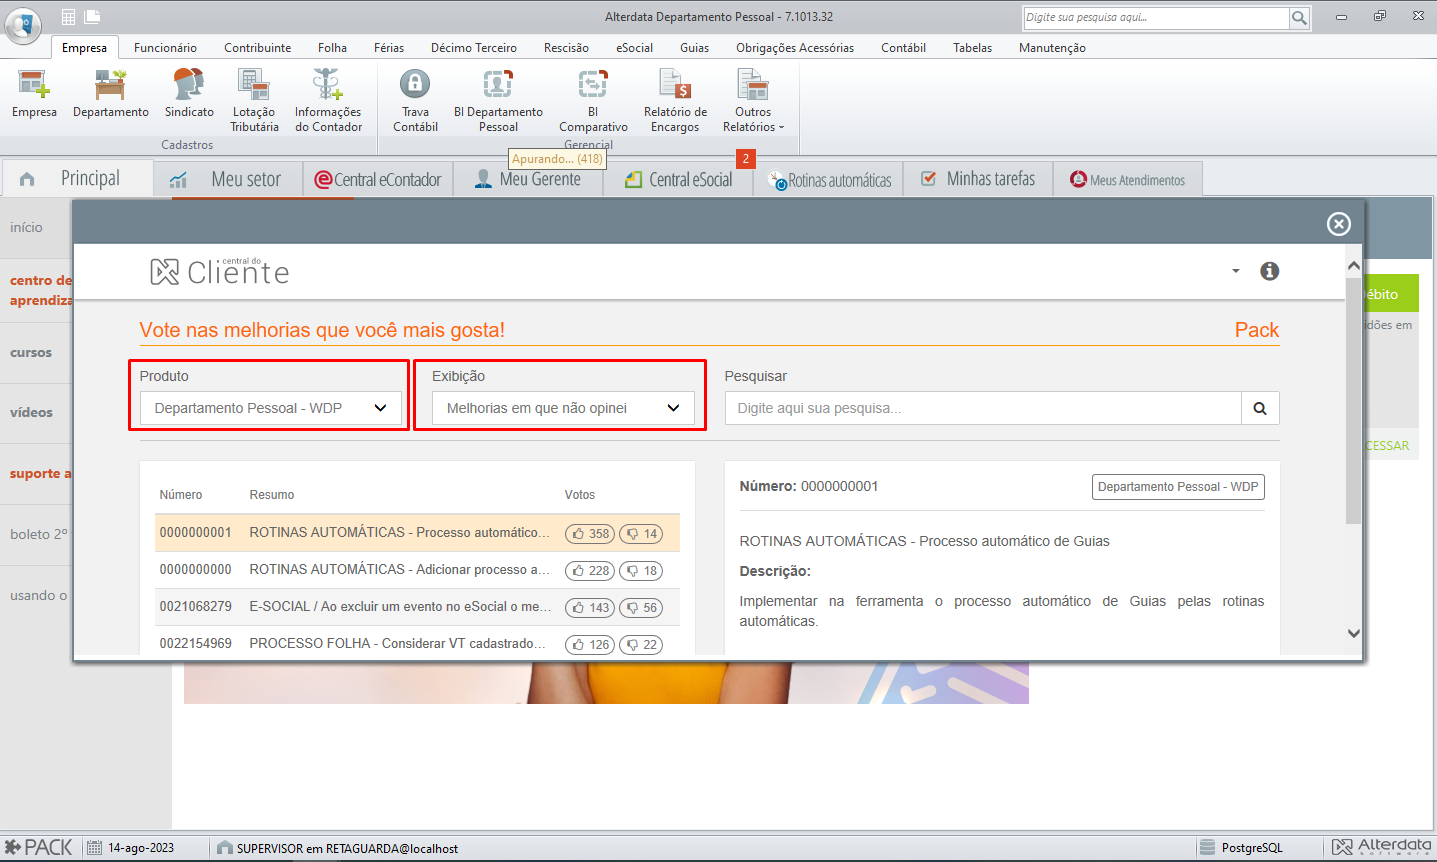
Task: Switch to Minhas tarefas tab
Action: [x=978, y=179]
